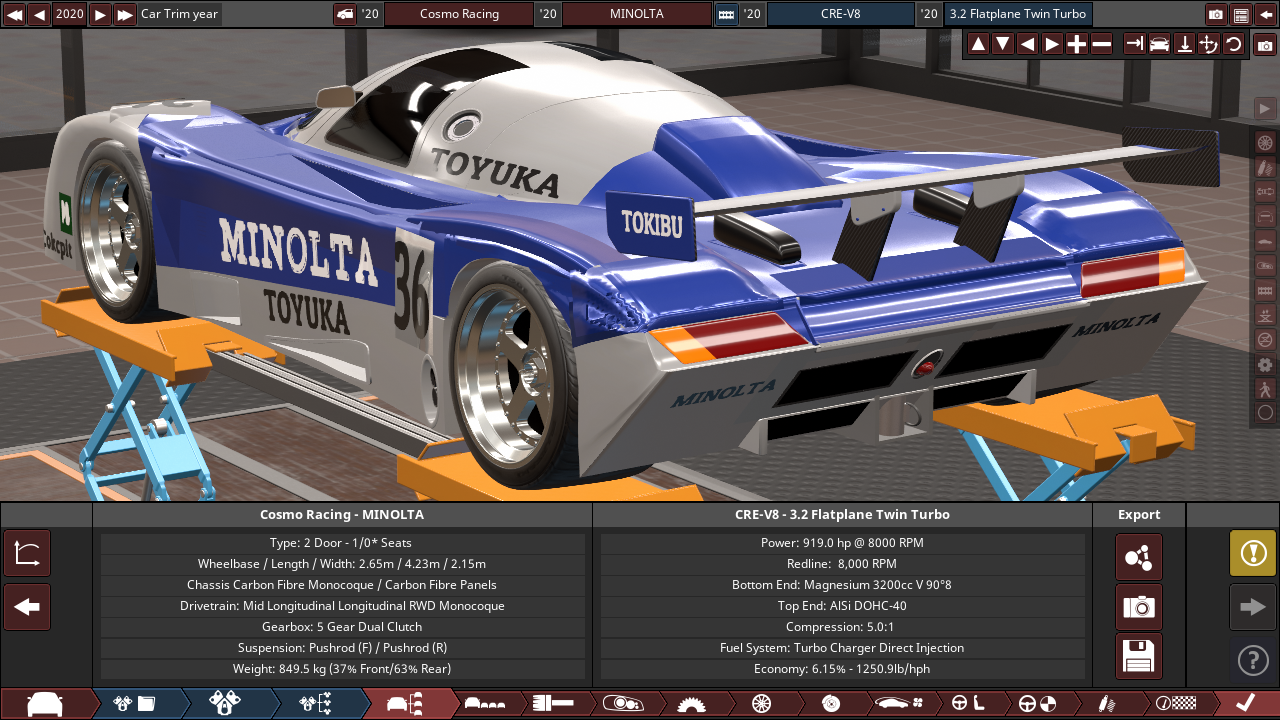Save car with floppy disk icon

(1139, 656)
